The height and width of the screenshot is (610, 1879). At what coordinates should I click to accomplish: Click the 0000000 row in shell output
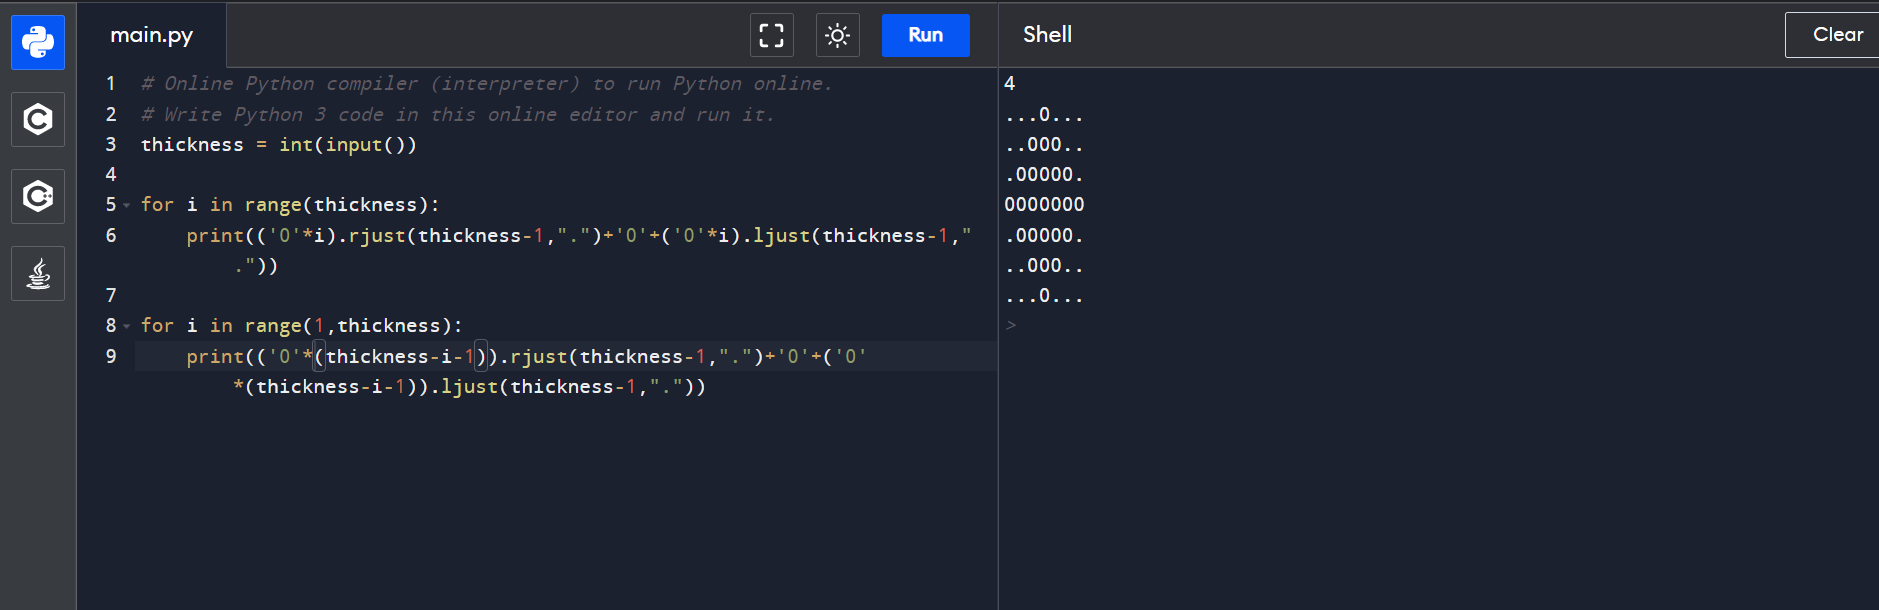[x=1044, y=205]
